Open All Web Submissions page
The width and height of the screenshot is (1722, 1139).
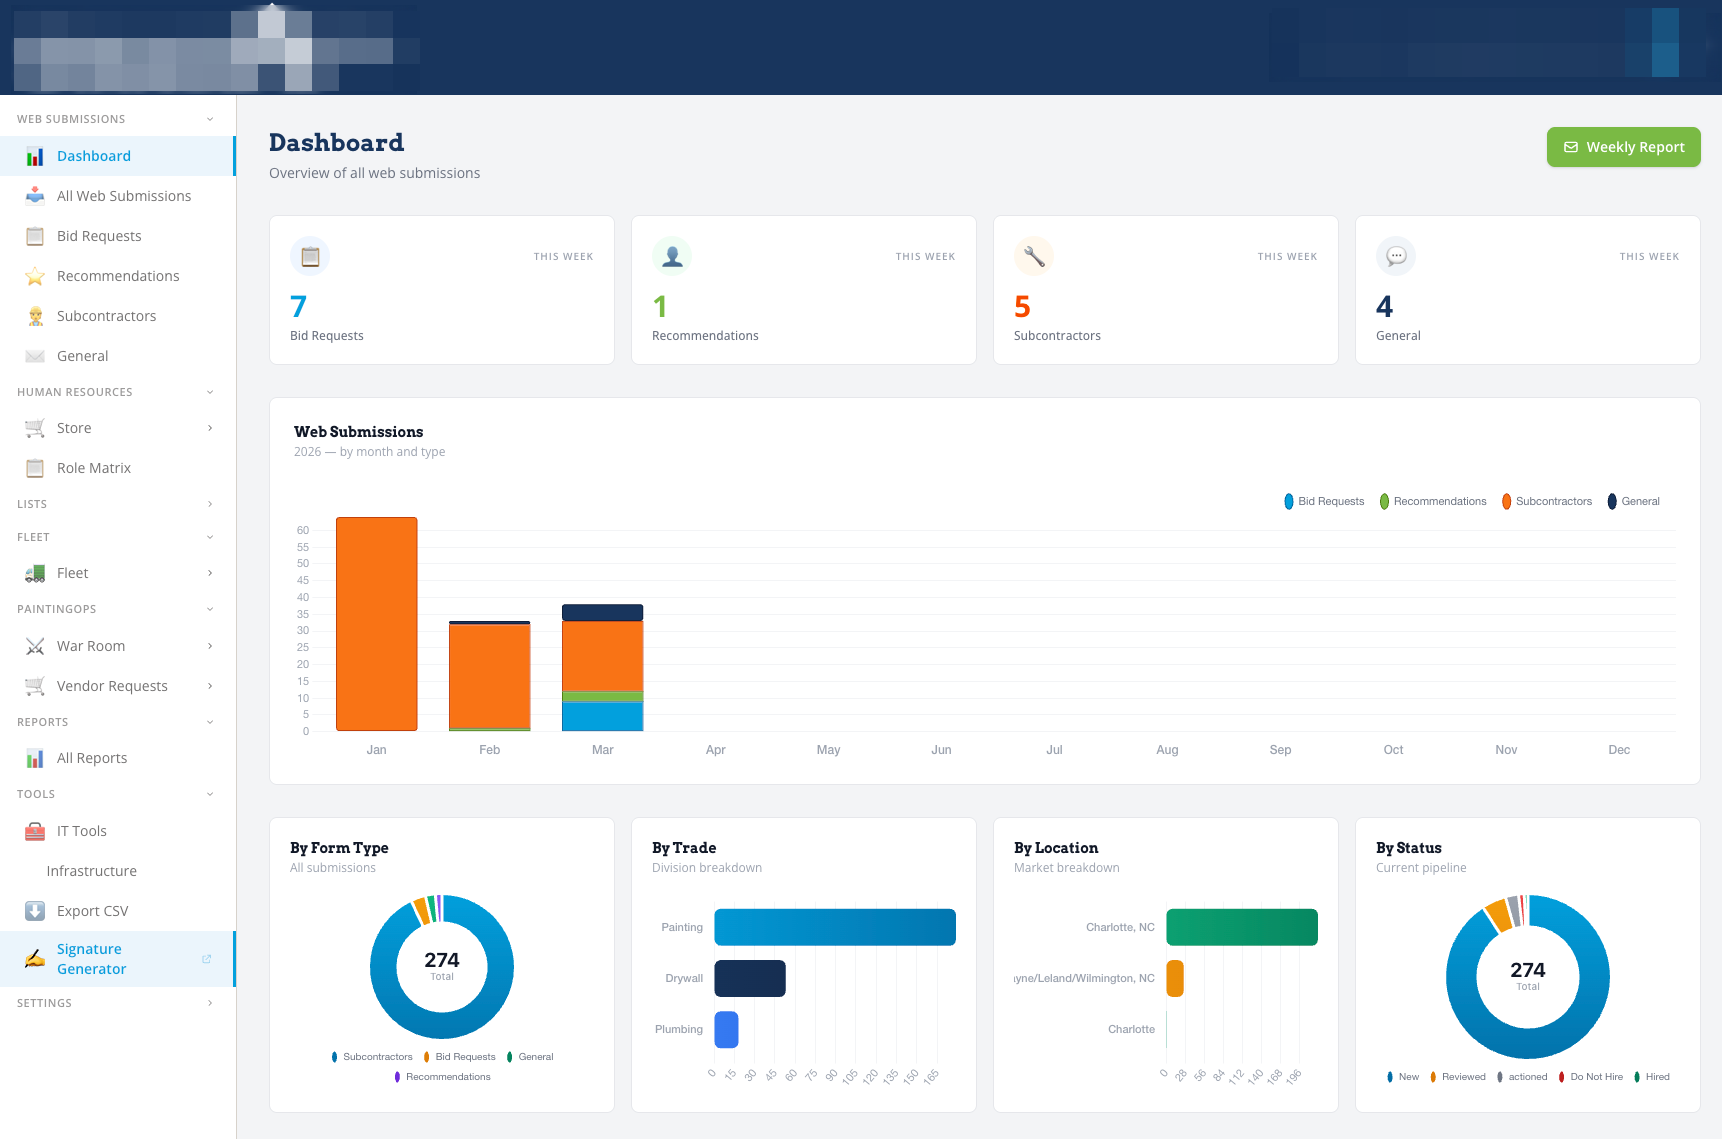[117, 196]
